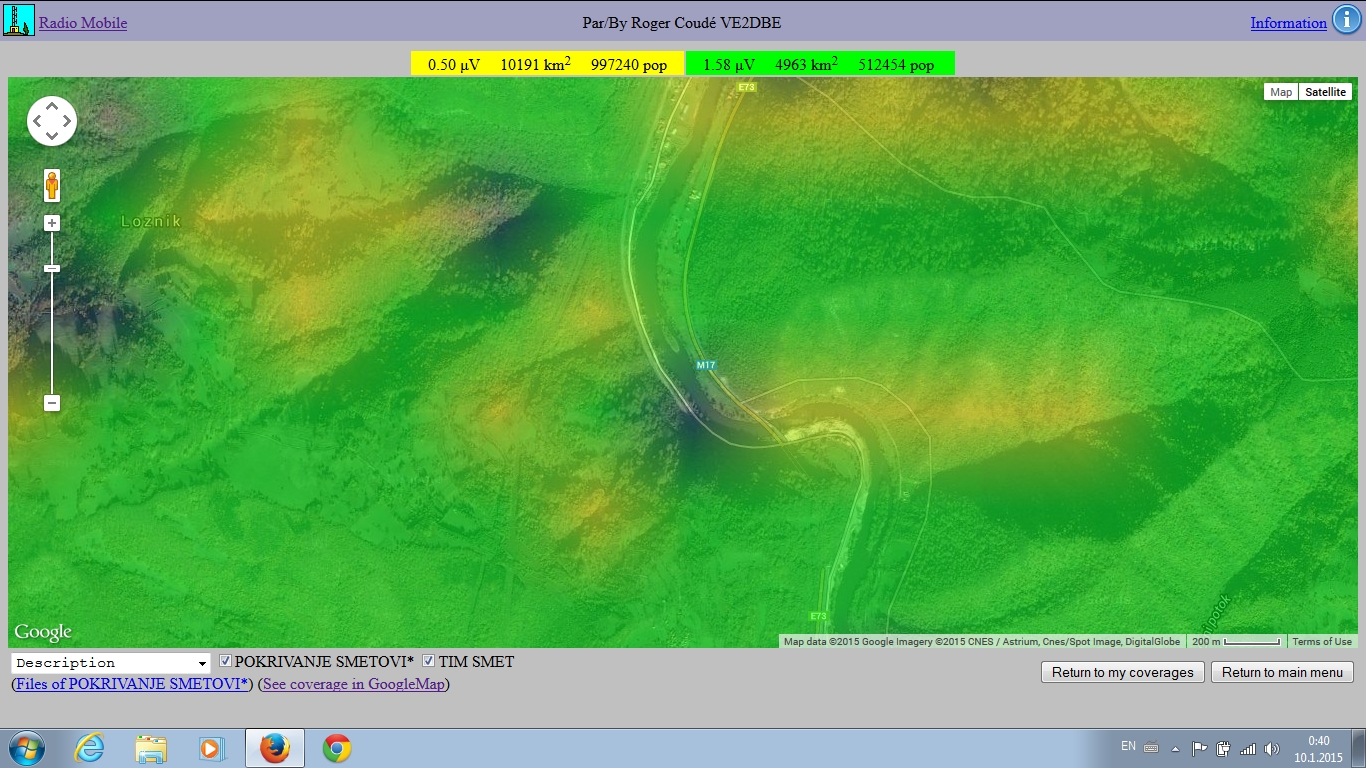Expand the Description dropdown
The width and height of the screenshot is (1366, 768).
point(111,663)
